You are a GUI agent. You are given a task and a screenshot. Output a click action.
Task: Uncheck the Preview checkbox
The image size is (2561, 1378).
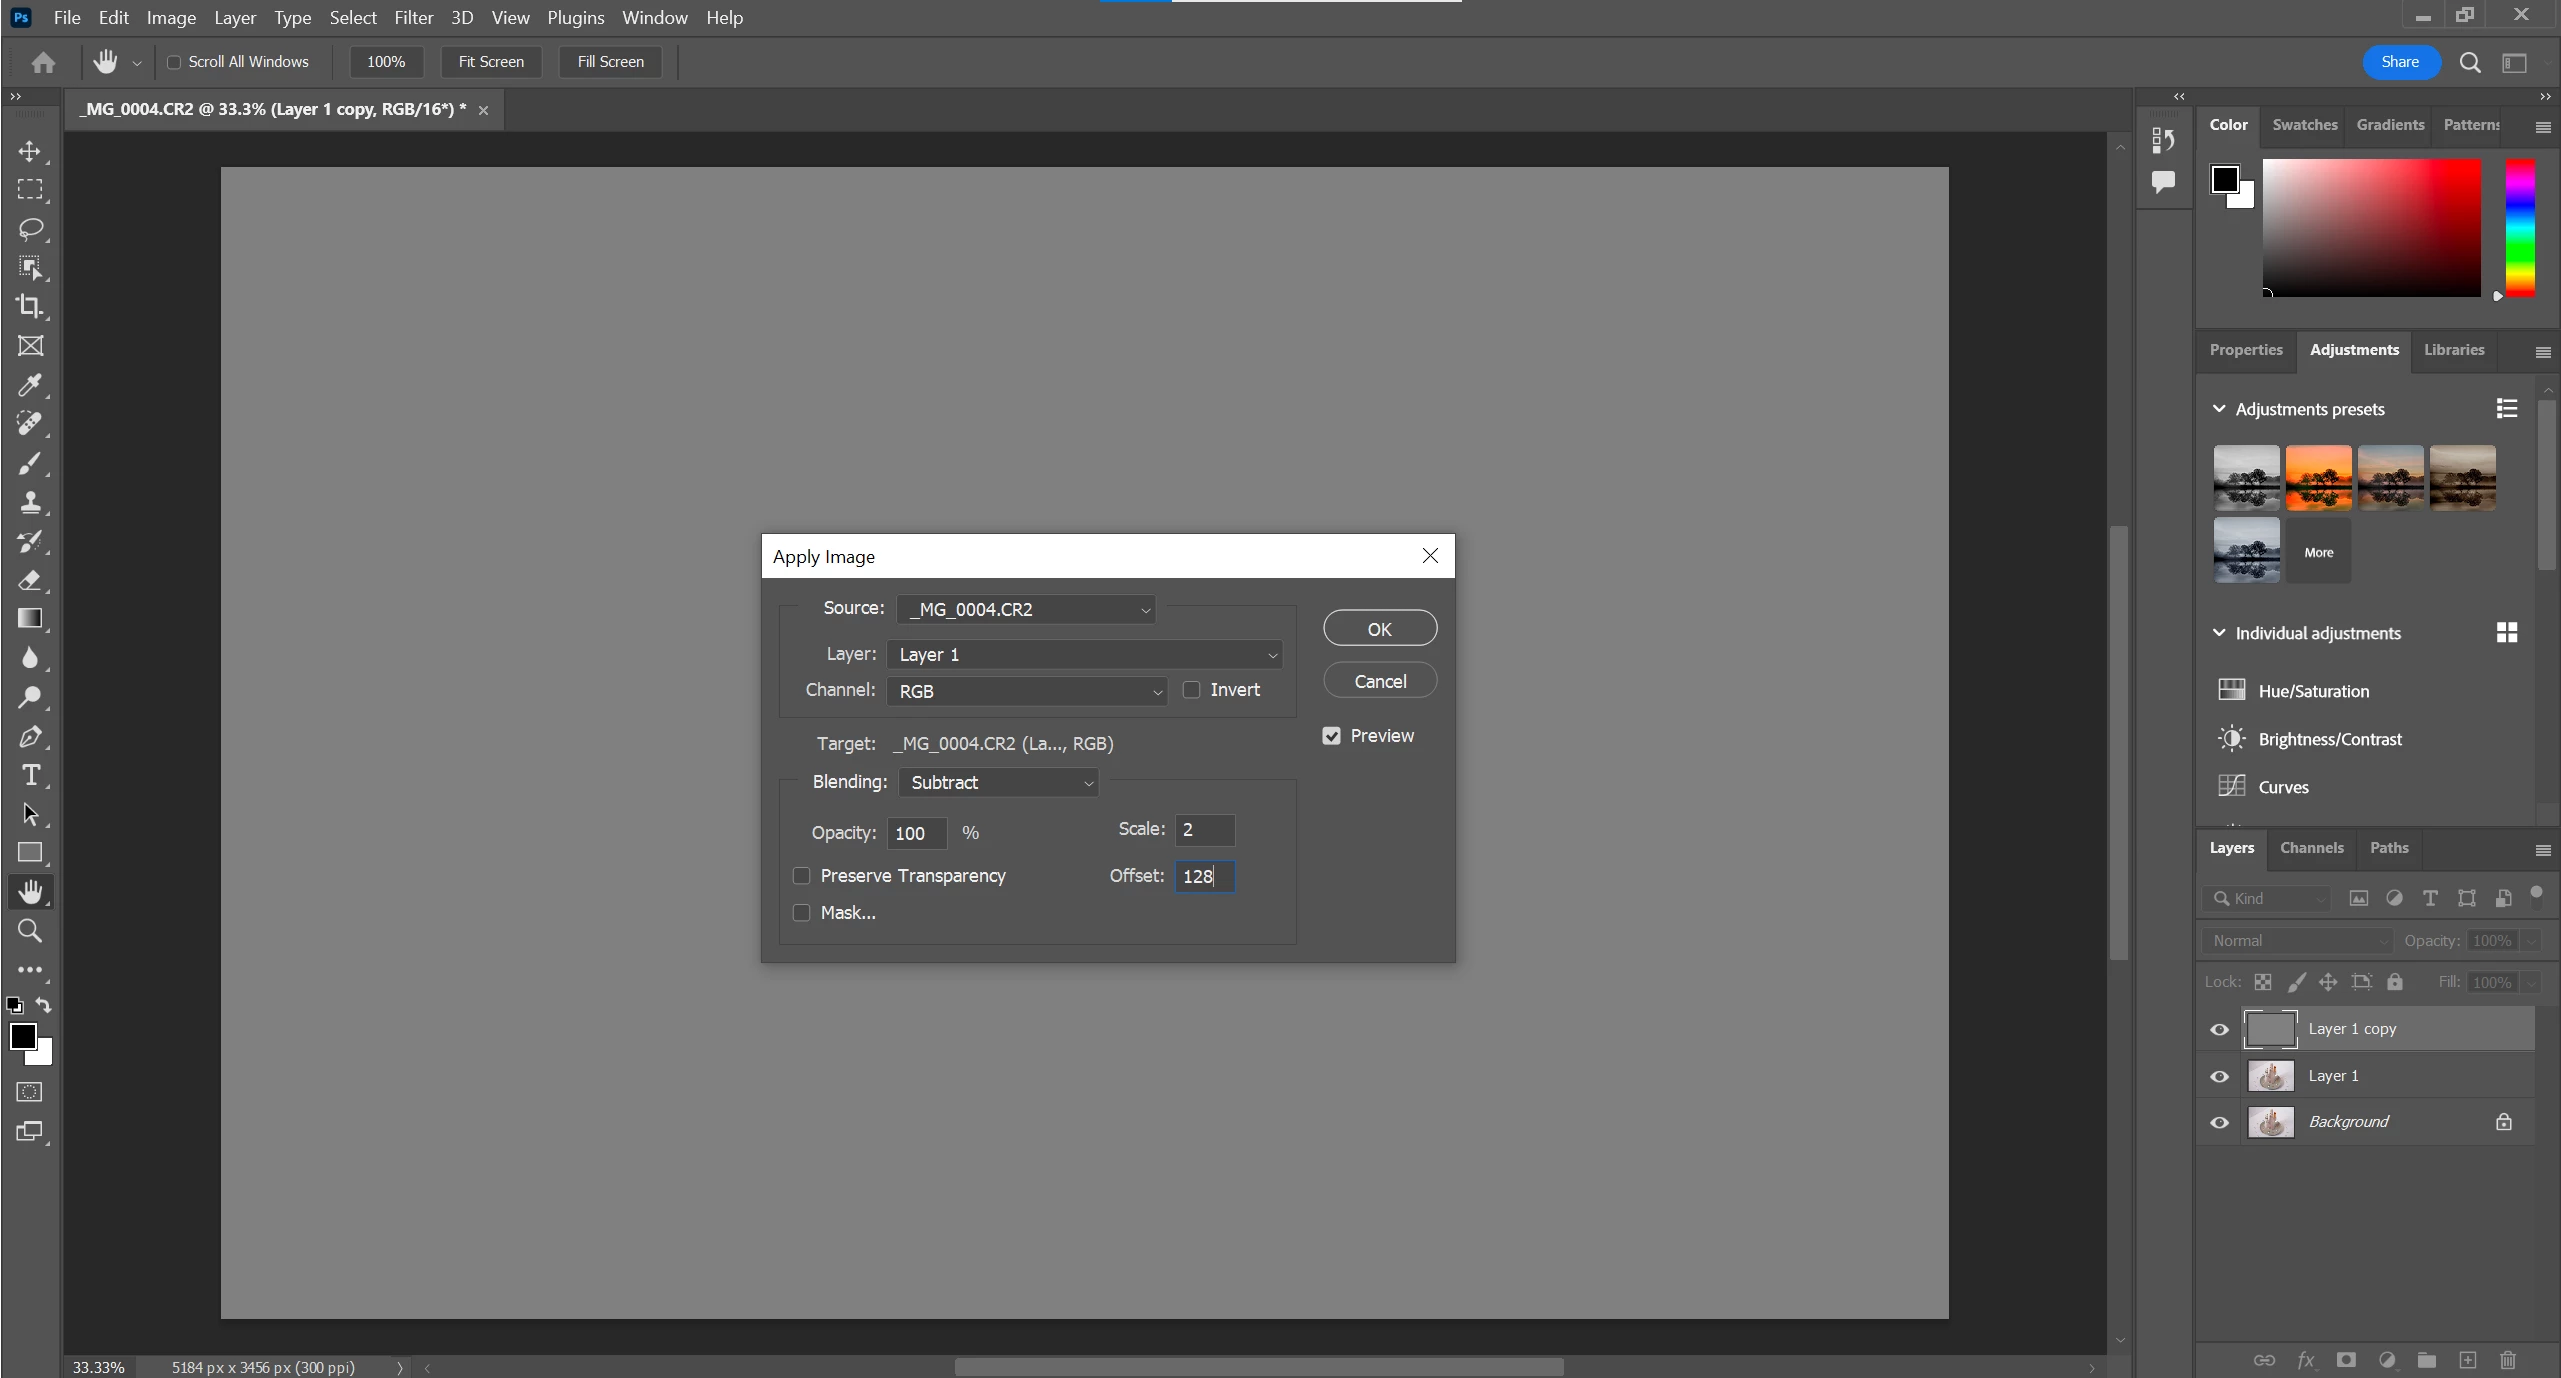click(x=1331, y=736)
